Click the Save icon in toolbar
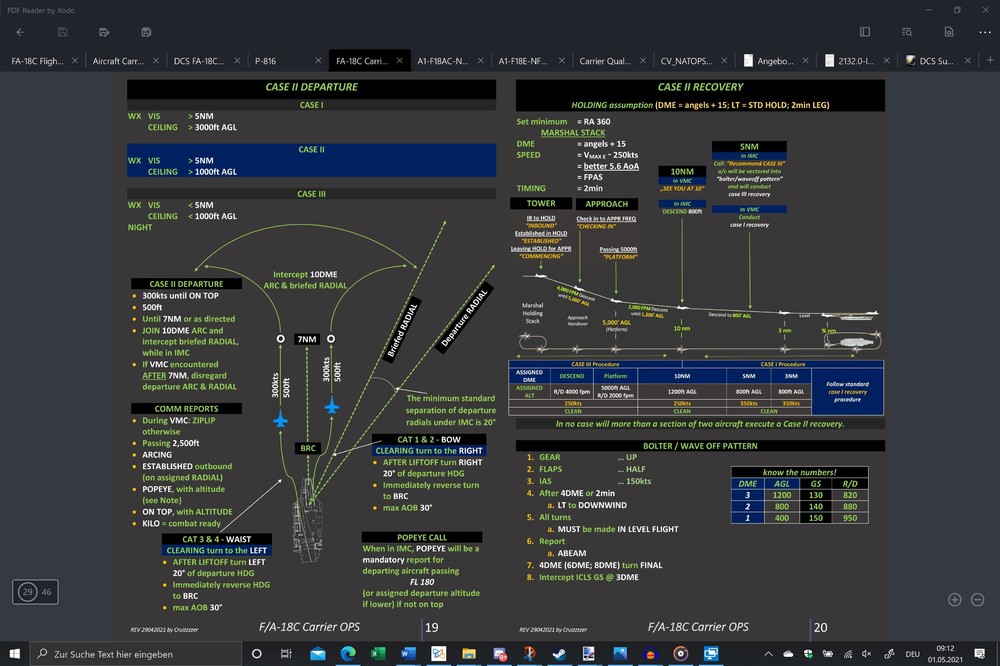1000x666 pixels. 62,32
